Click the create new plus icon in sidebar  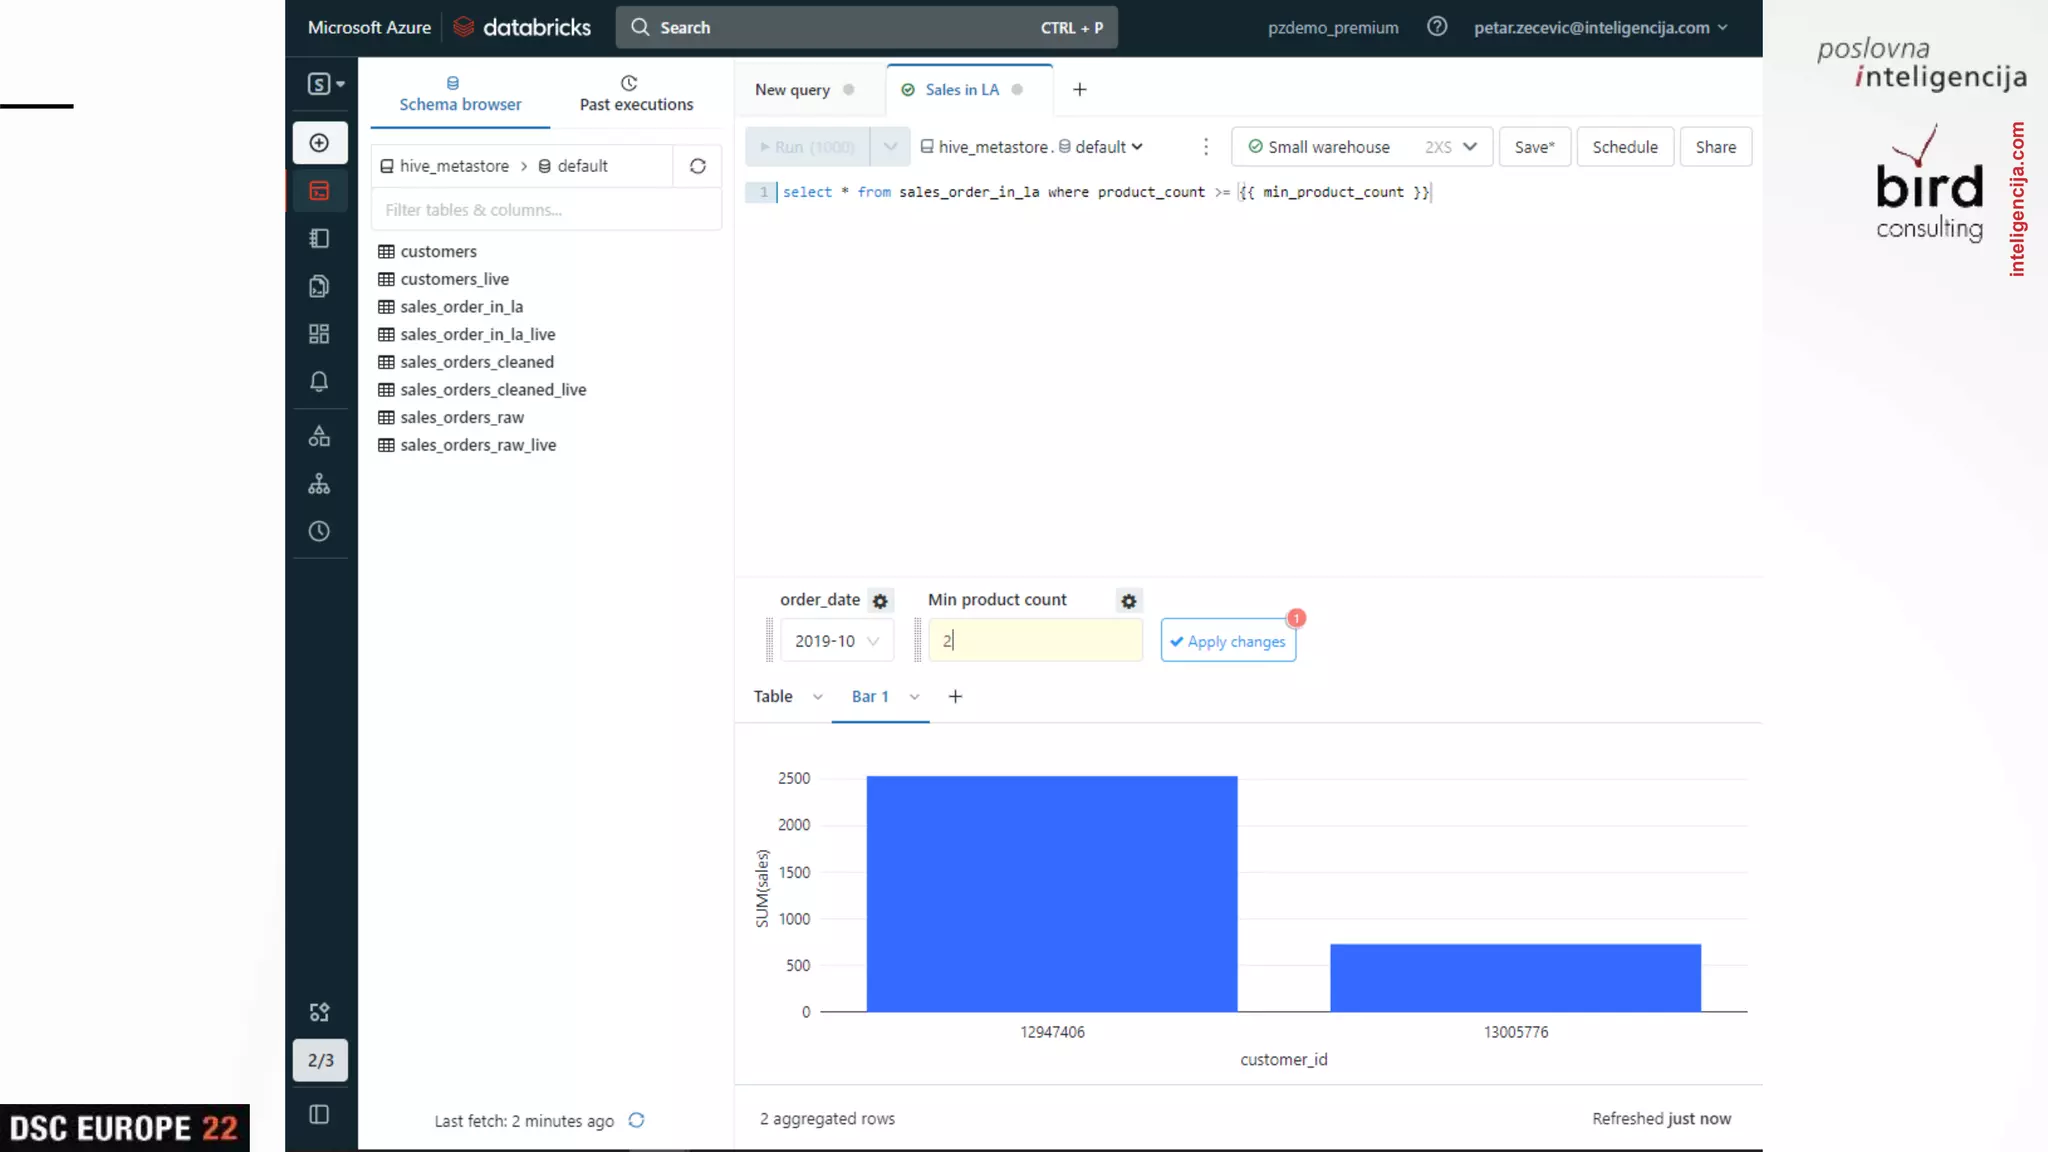[319, 143]
